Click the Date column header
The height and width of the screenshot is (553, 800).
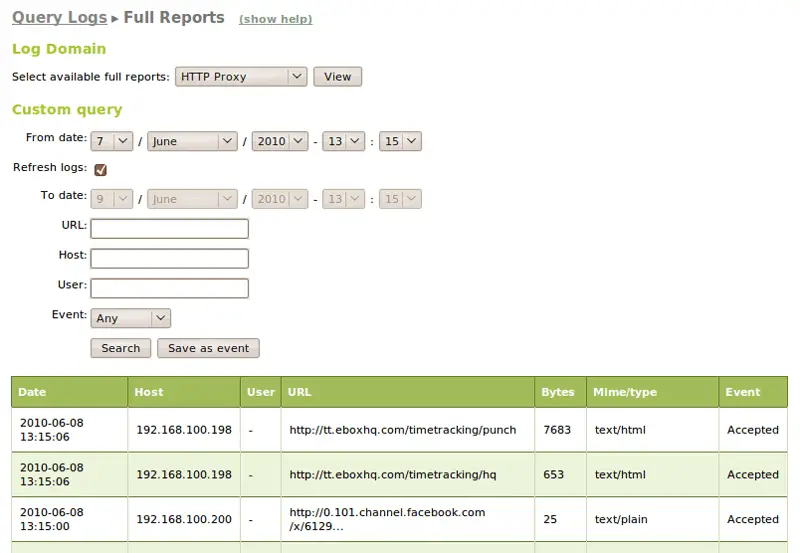click(69, 392)
